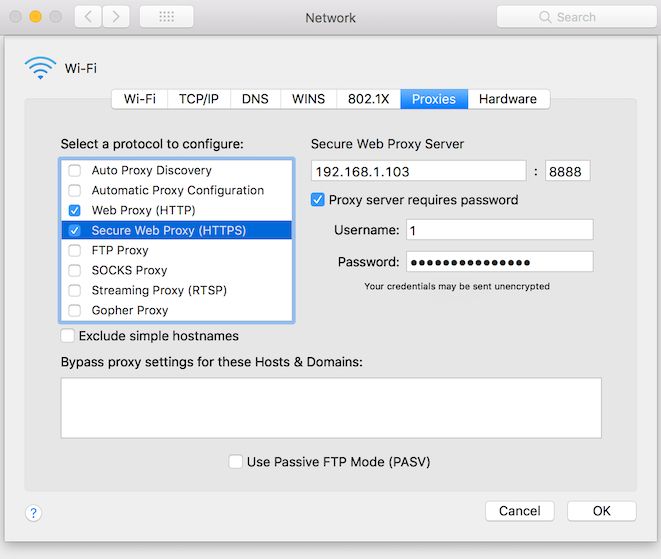Click the yellow minimize window button

click(x=35, y=17)
